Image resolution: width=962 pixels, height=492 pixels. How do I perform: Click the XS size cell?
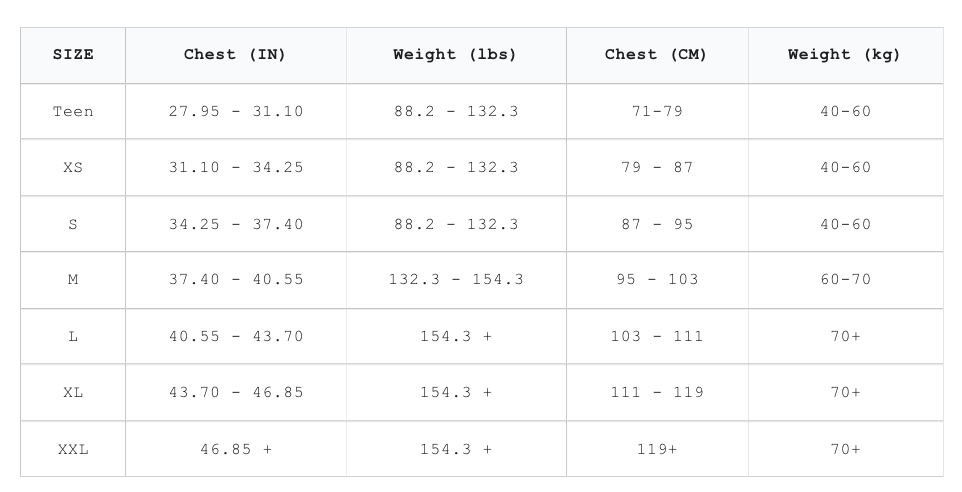click(73, 167)
